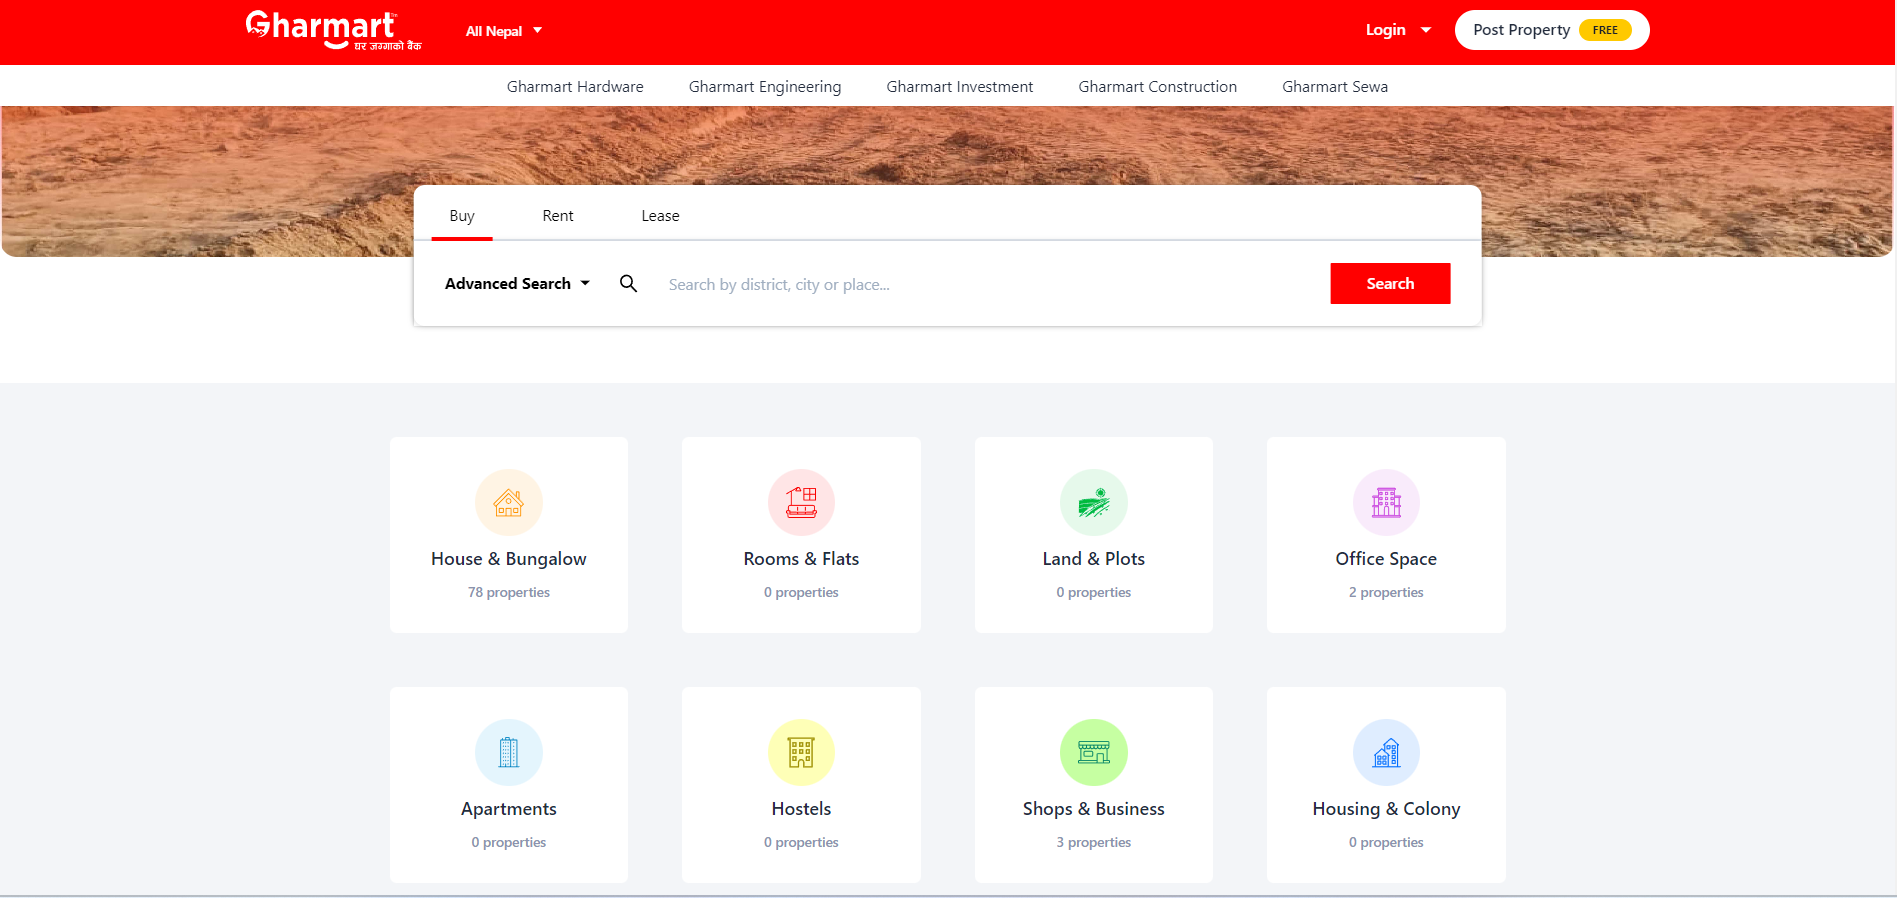
Task: Open the All Nepal location dropdown
Action: [x=504, y=31]
